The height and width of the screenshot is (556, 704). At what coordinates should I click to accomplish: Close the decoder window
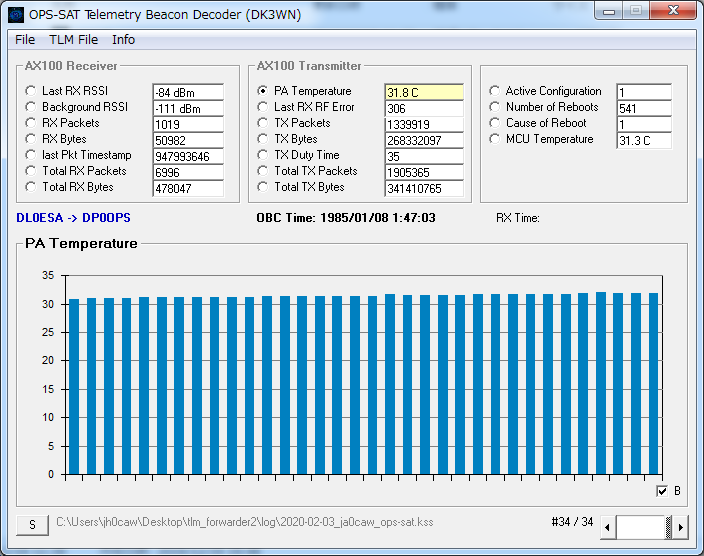point(673,11)
